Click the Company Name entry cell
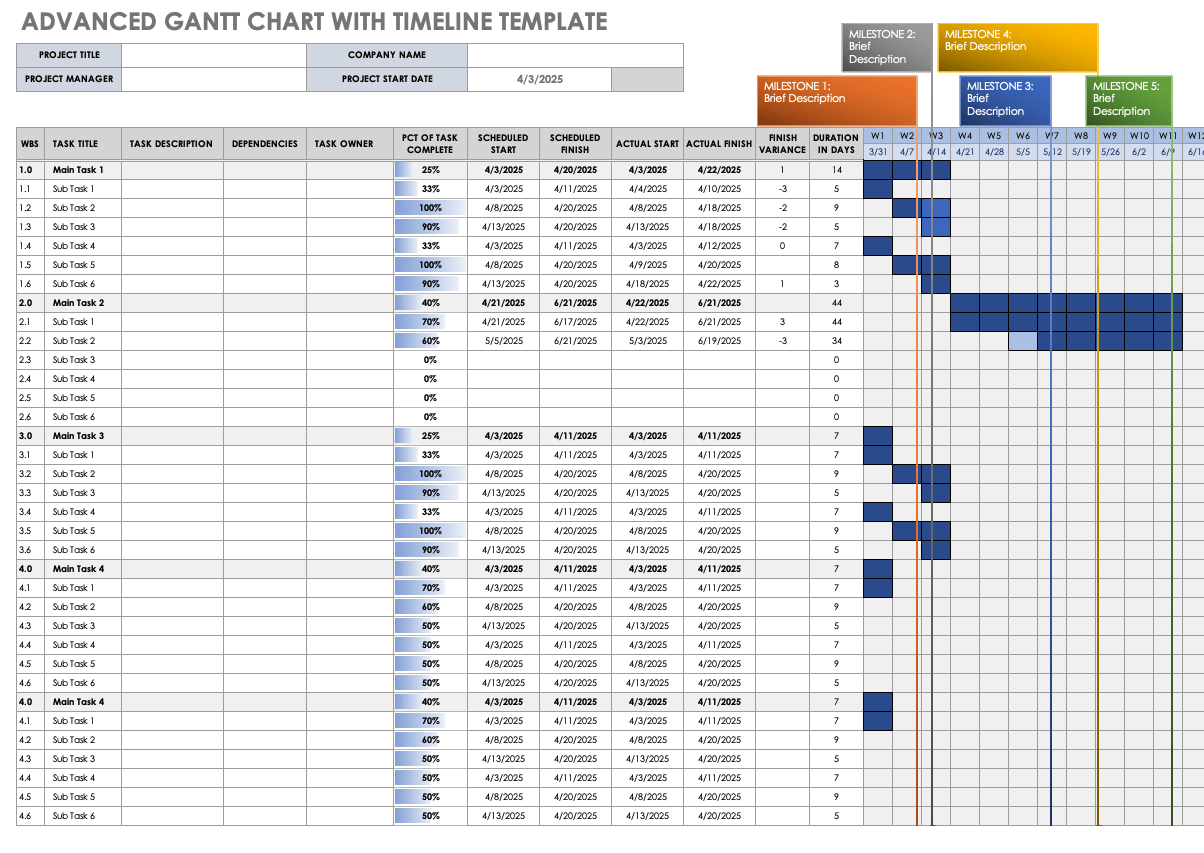 (x=575, y=55)
